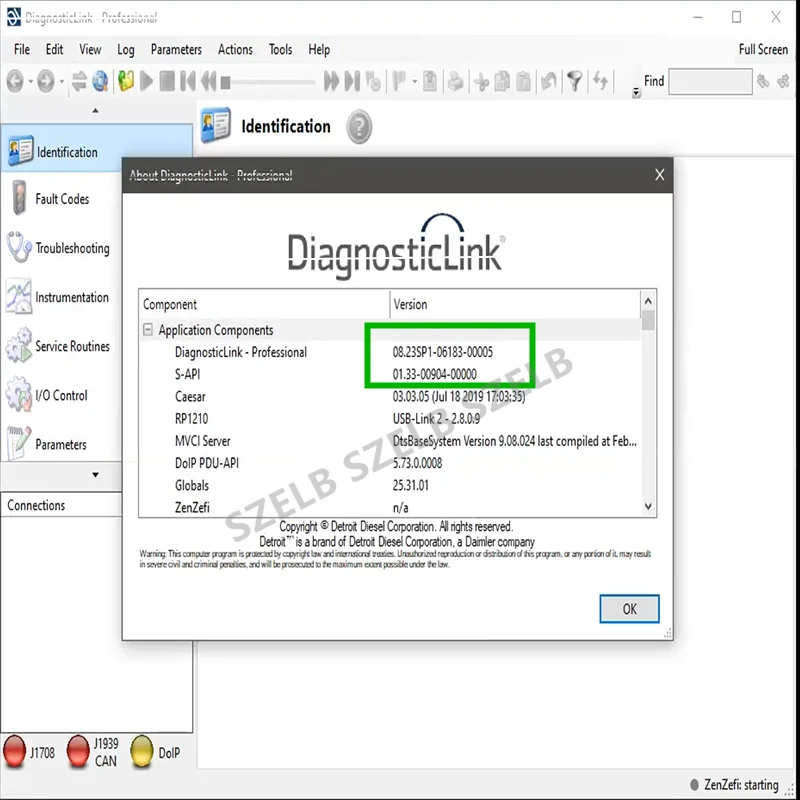Click the play log button
The width and height of the screenshot is (800, 800).
146,81
